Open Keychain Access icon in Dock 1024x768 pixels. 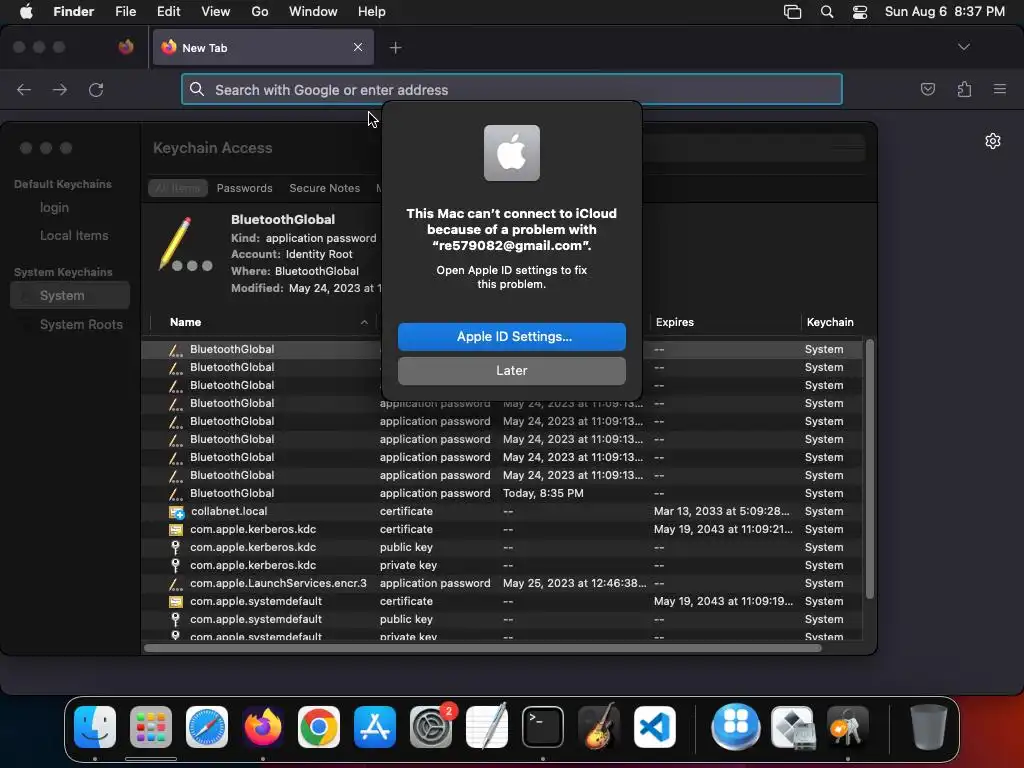pos(848,727)
